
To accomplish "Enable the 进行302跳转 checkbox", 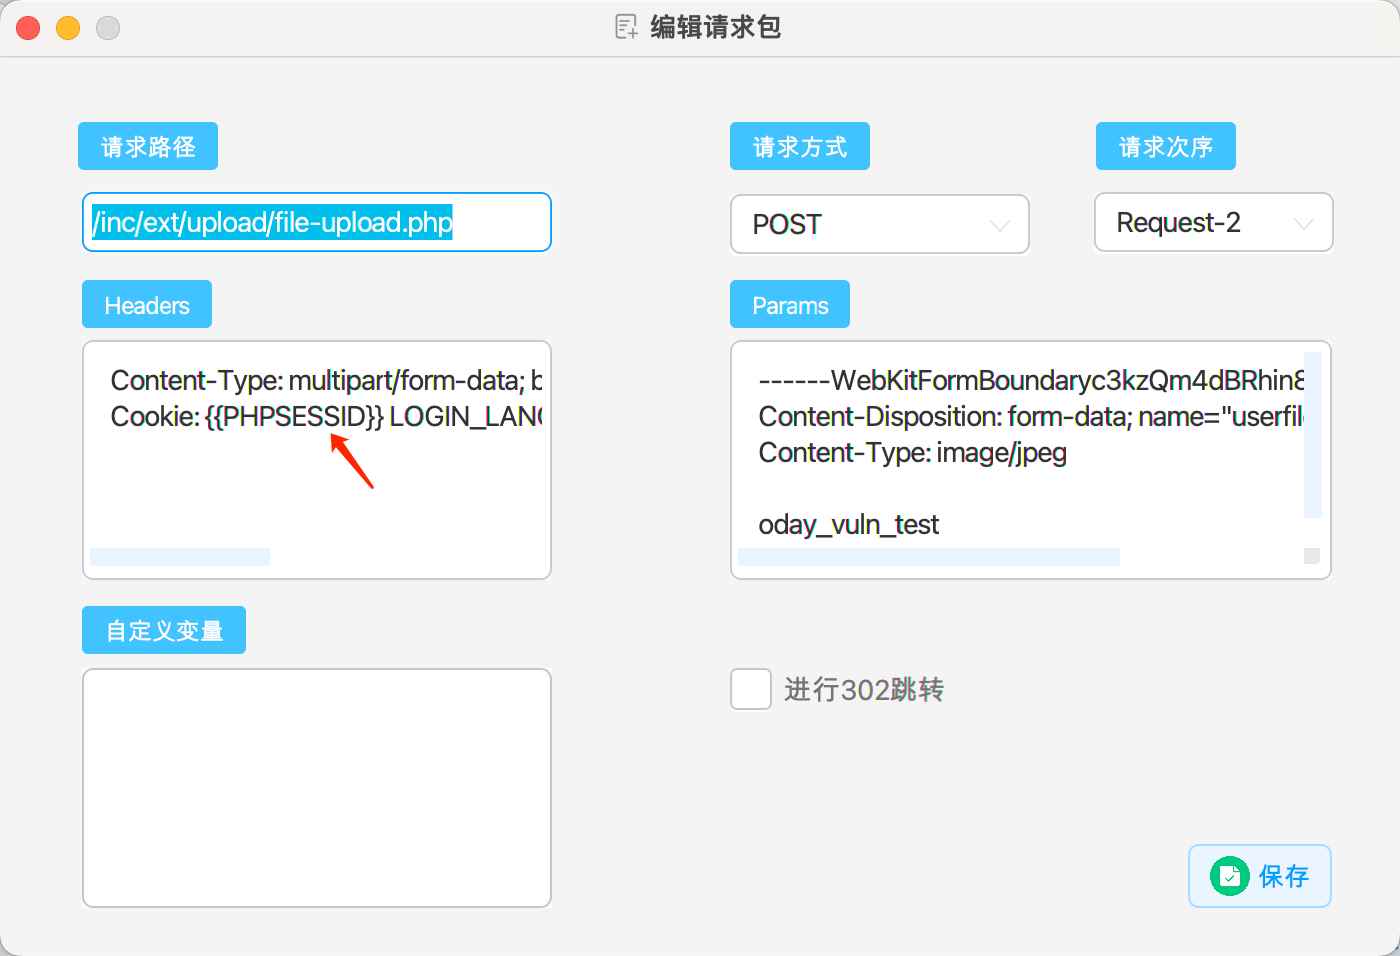I will (750, 690).
